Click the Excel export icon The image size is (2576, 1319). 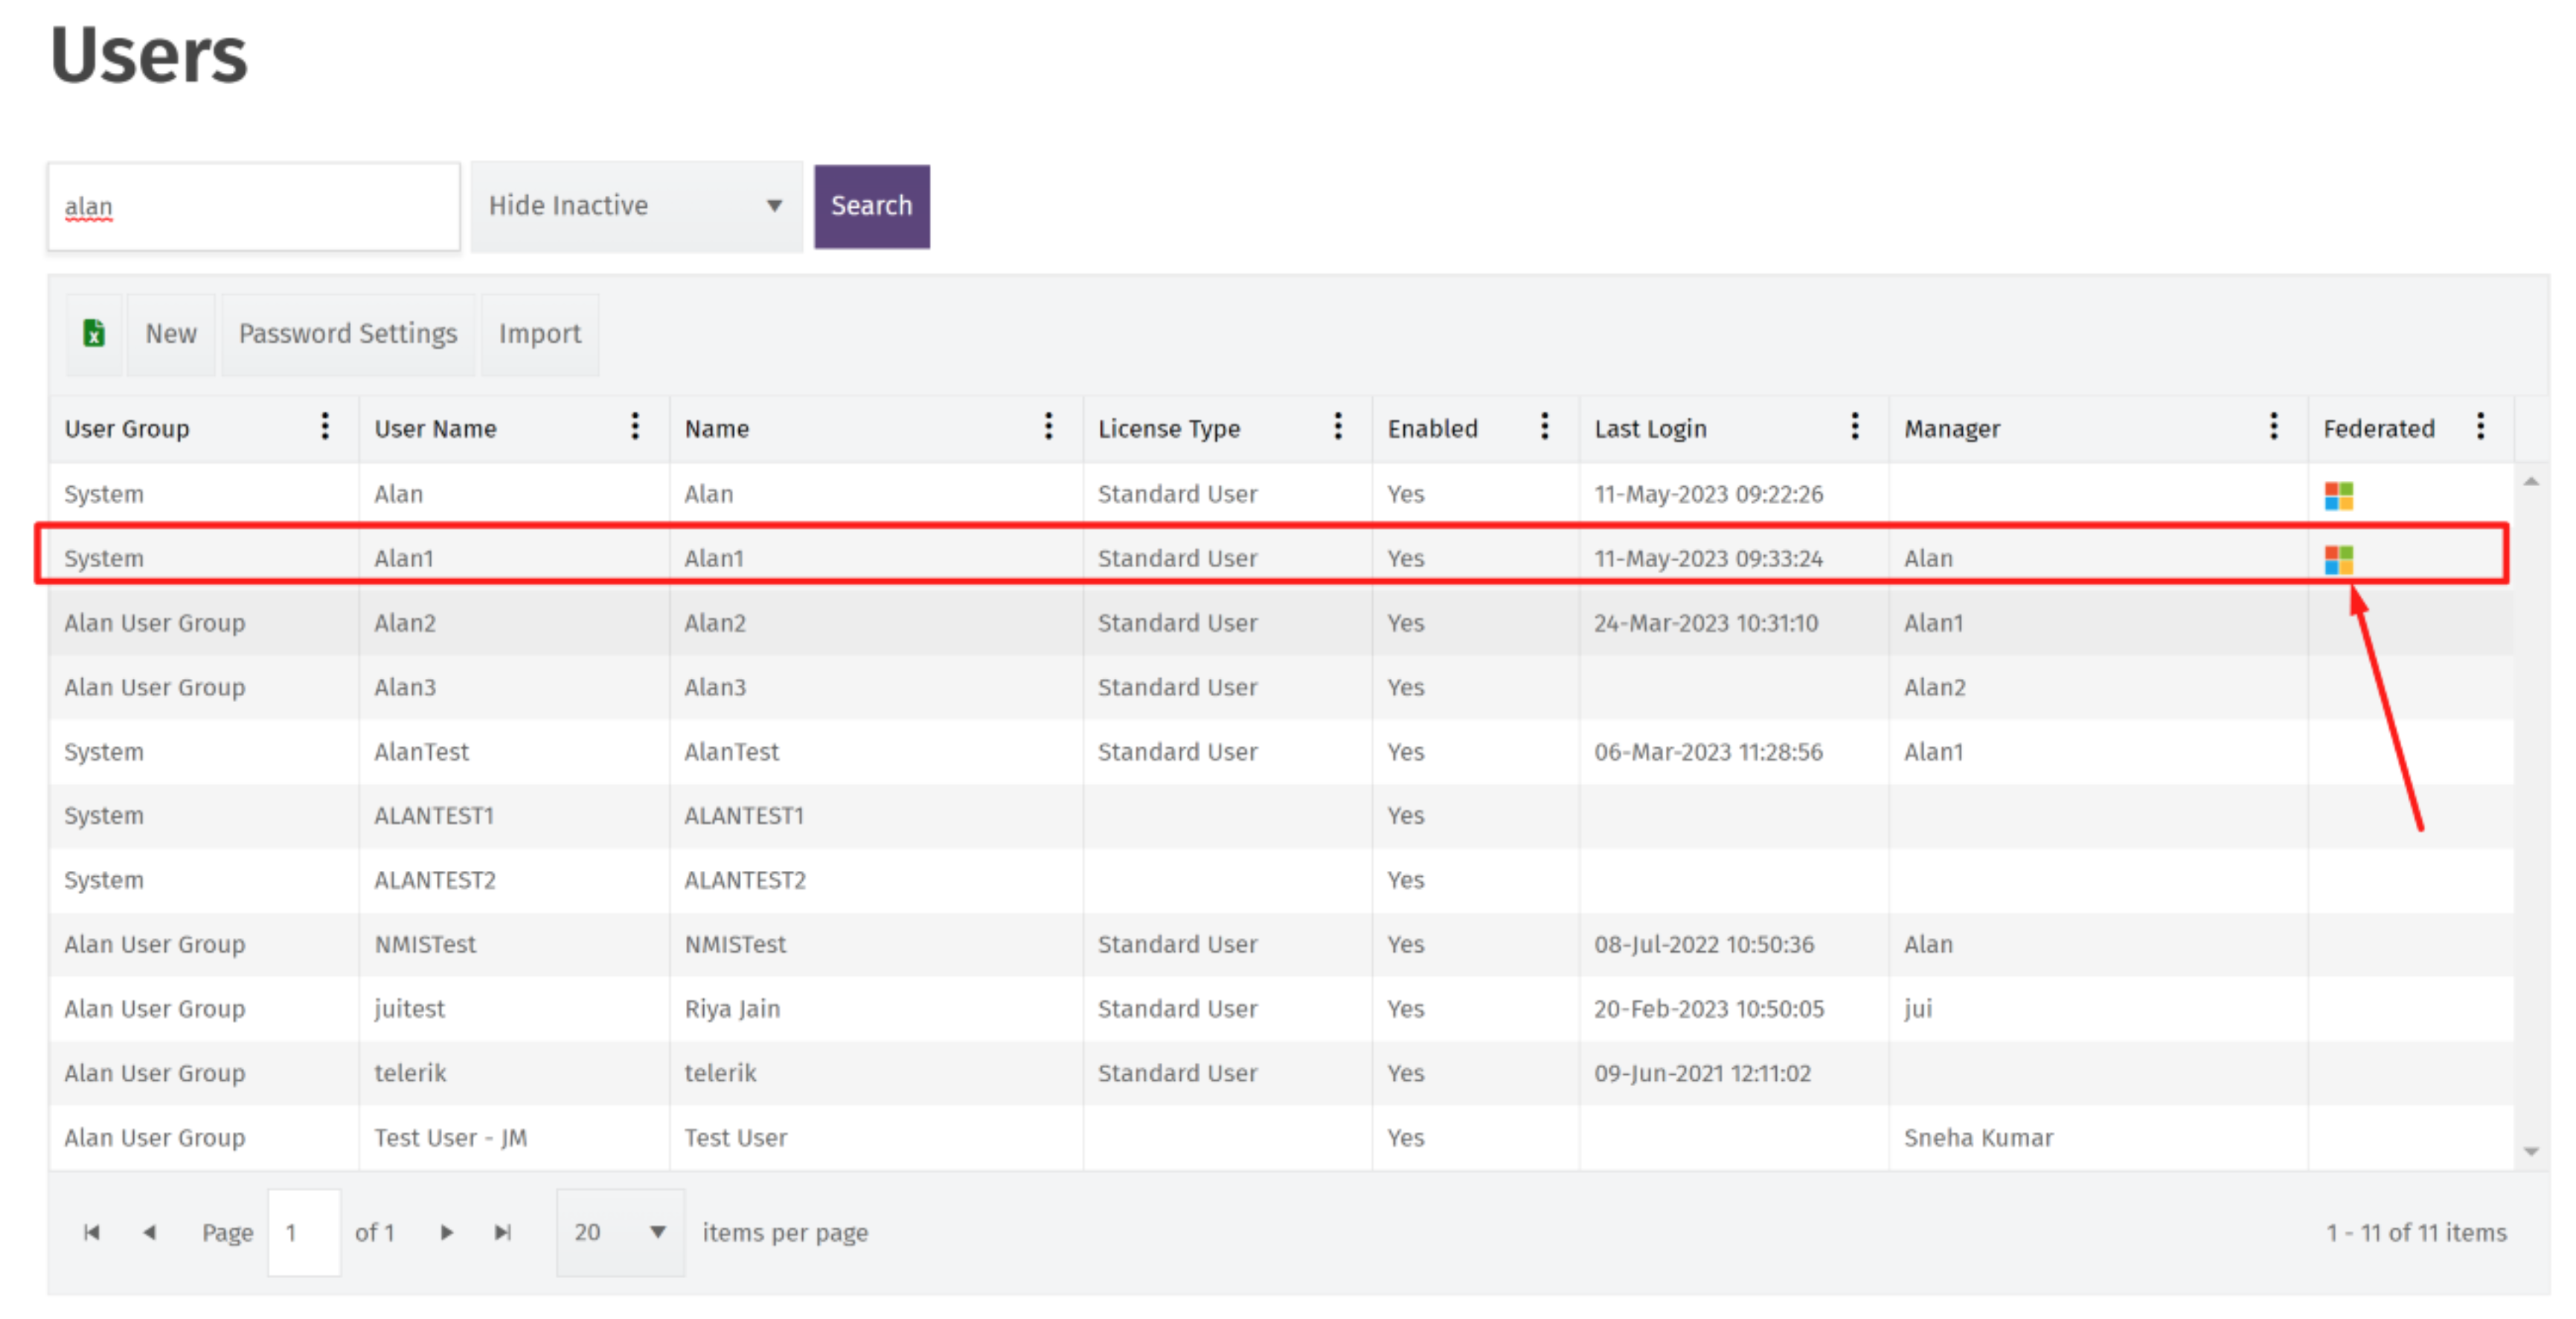click(x=94, y=333)
